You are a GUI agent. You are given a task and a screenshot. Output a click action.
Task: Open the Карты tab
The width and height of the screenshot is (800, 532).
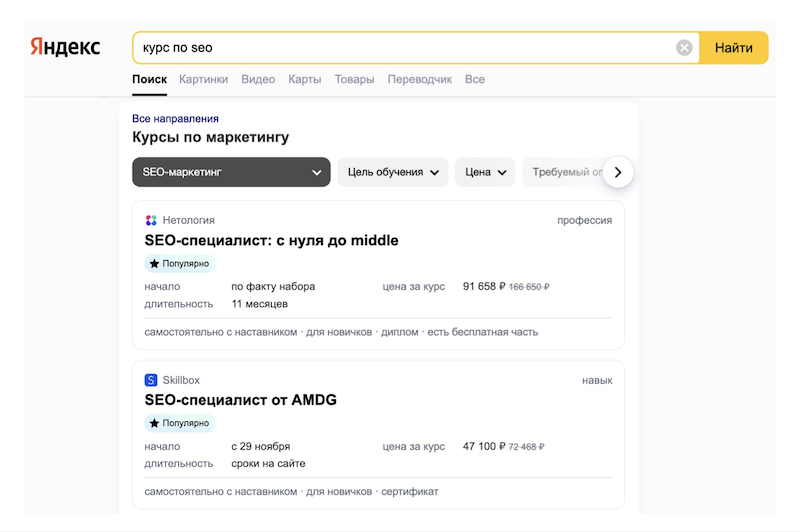305,80
